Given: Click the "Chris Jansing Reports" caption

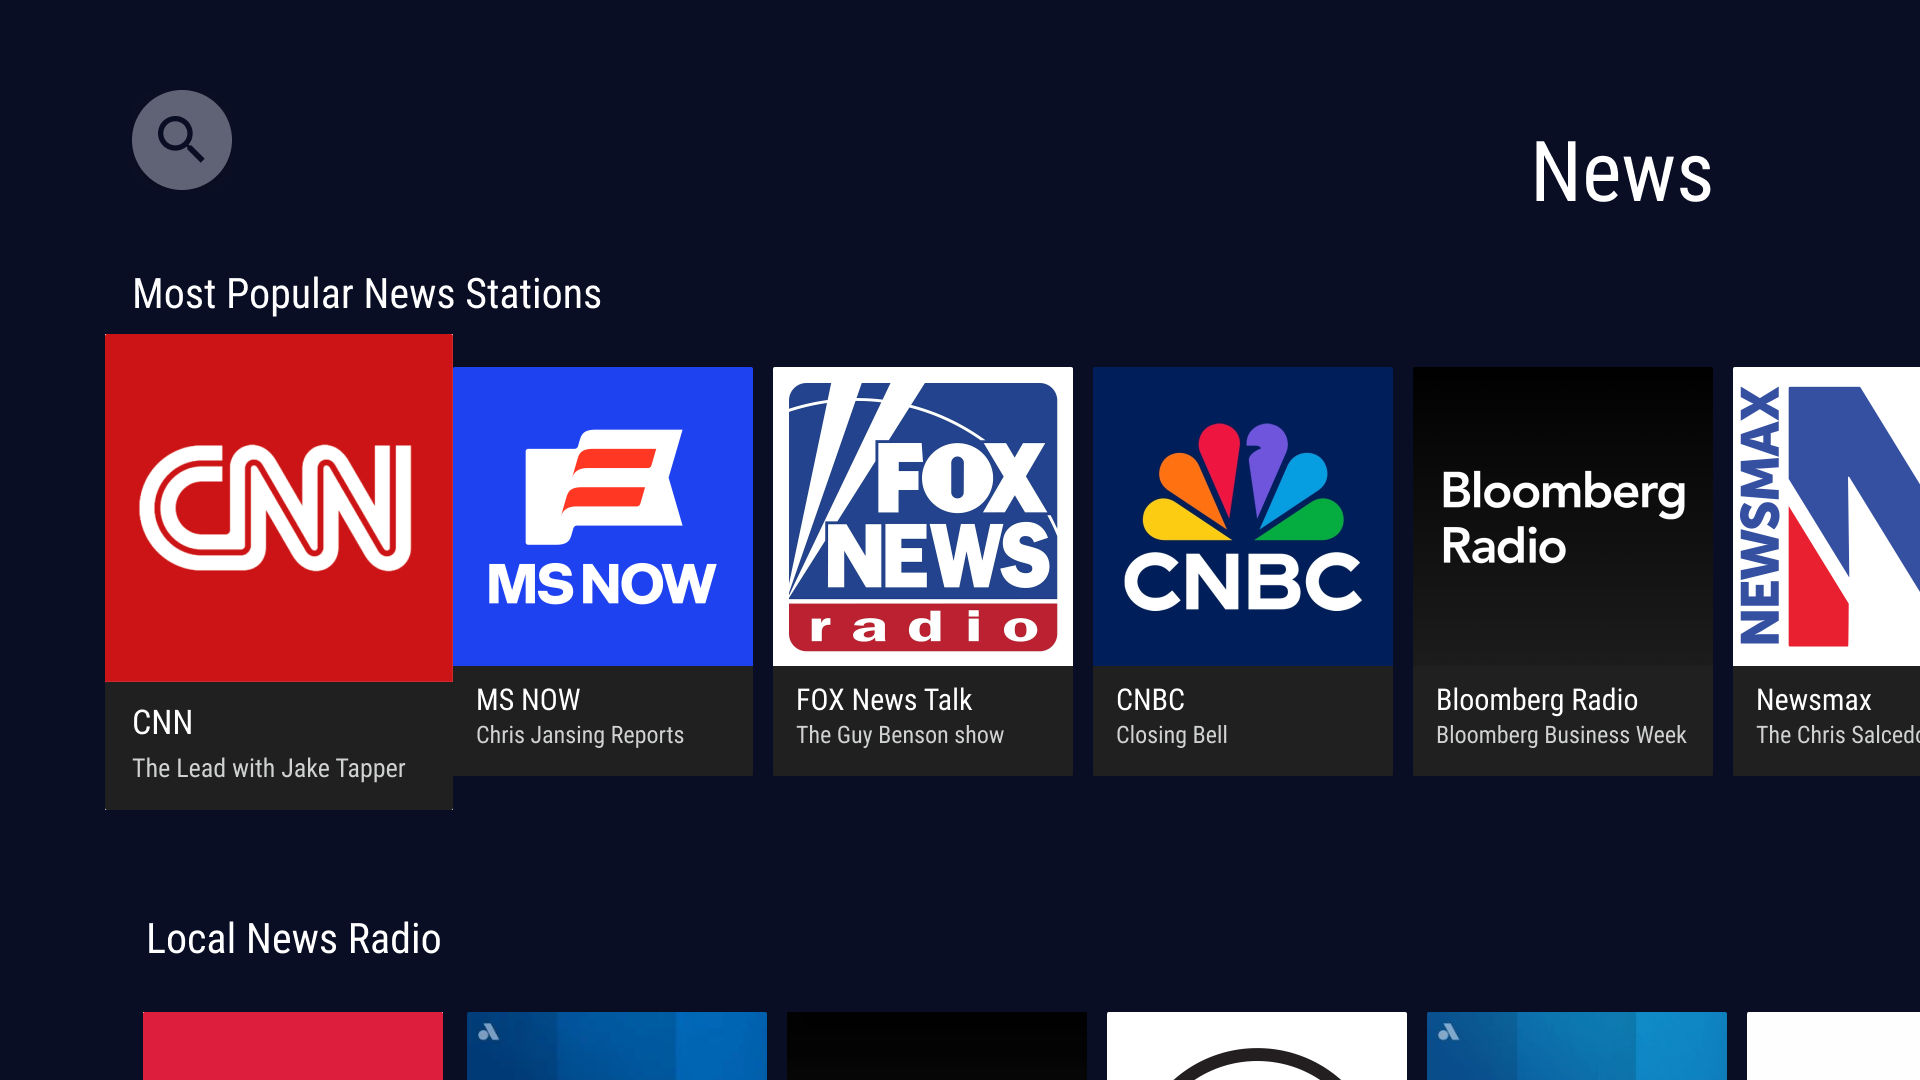Looking at the screenshot, I should tap(580, 735).
